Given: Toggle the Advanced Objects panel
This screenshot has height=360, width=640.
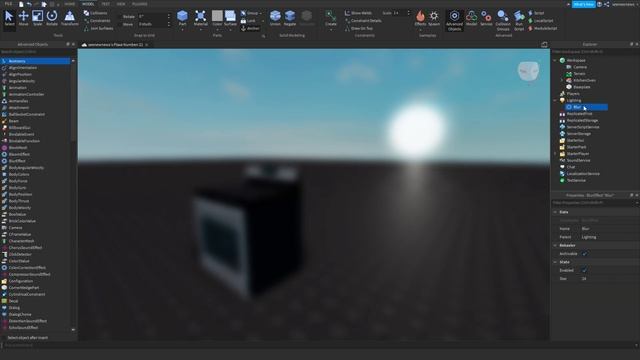Looking at the screenshot, I should tap(454, 20).
